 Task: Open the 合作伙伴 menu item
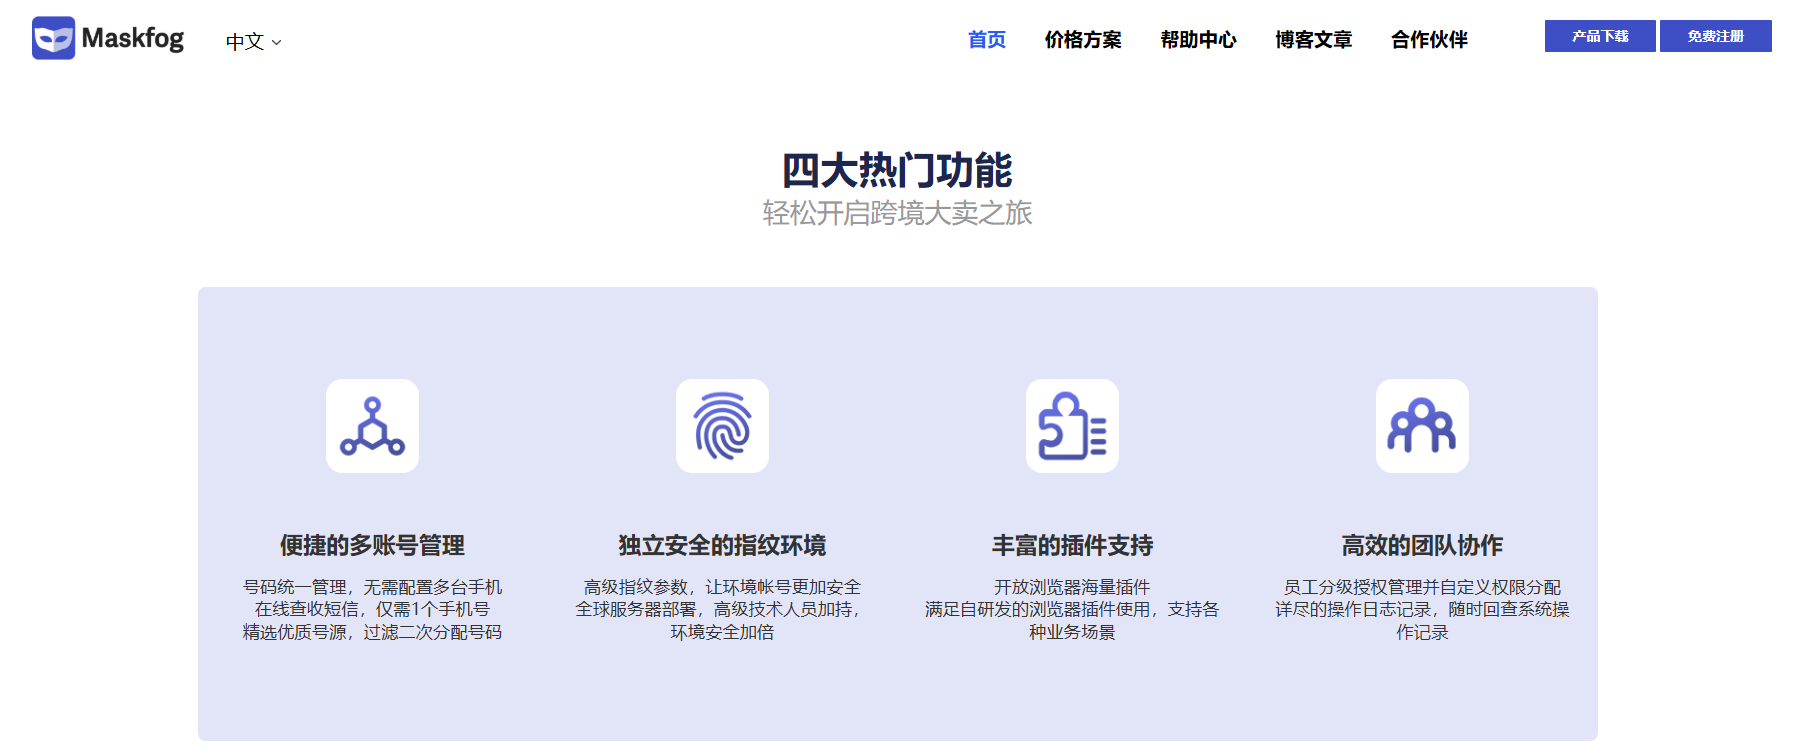[x=1429, y=40]
